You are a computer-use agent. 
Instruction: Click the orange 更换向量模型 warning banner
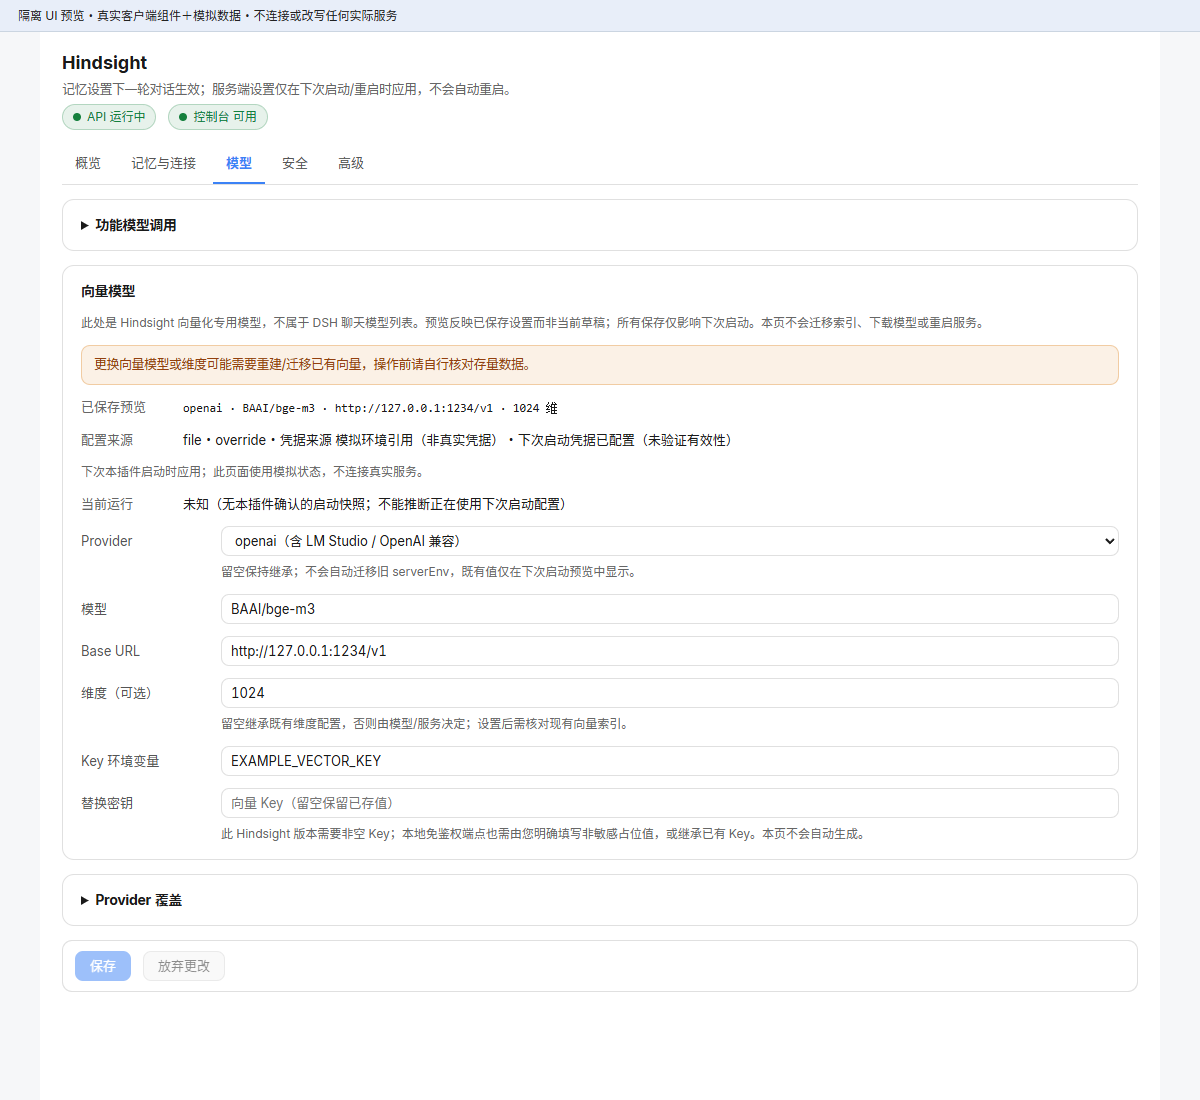point(600,365)
